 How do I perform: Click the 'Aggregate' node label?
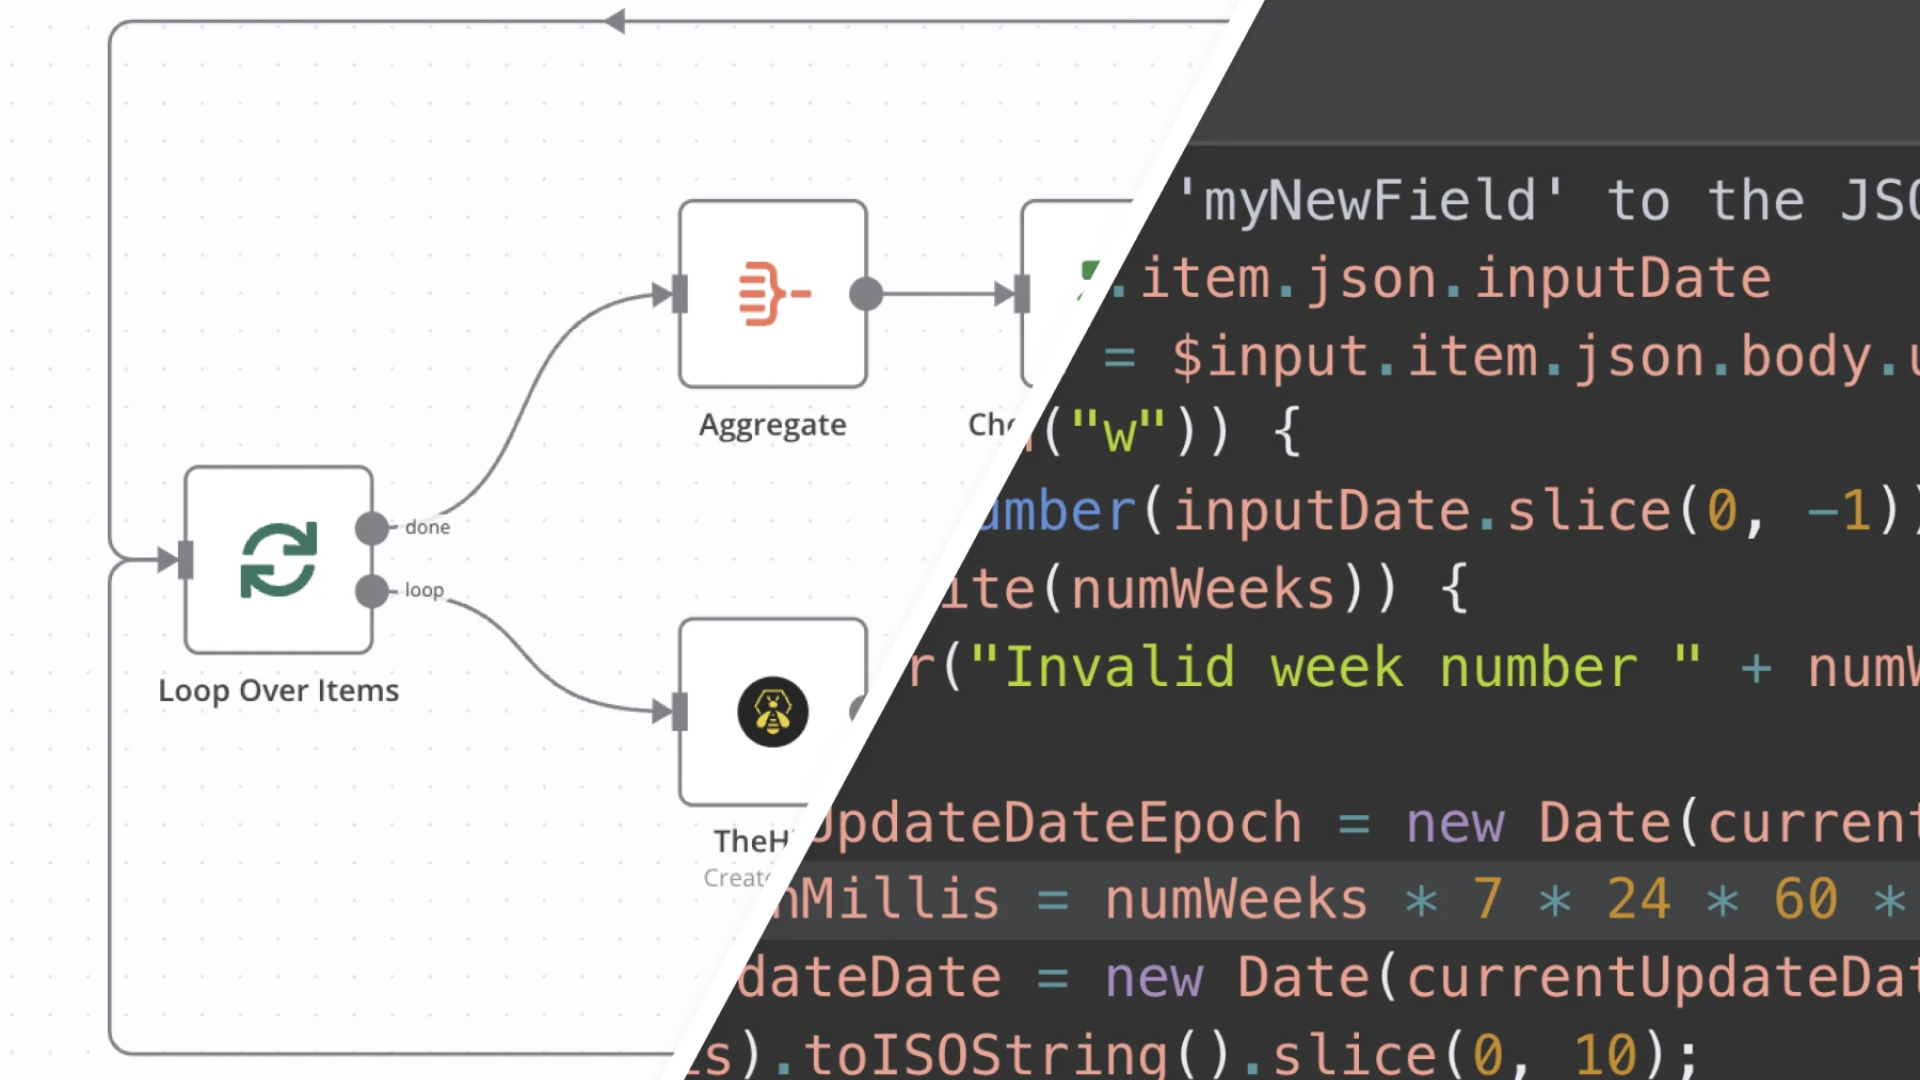tap(772, 425)
